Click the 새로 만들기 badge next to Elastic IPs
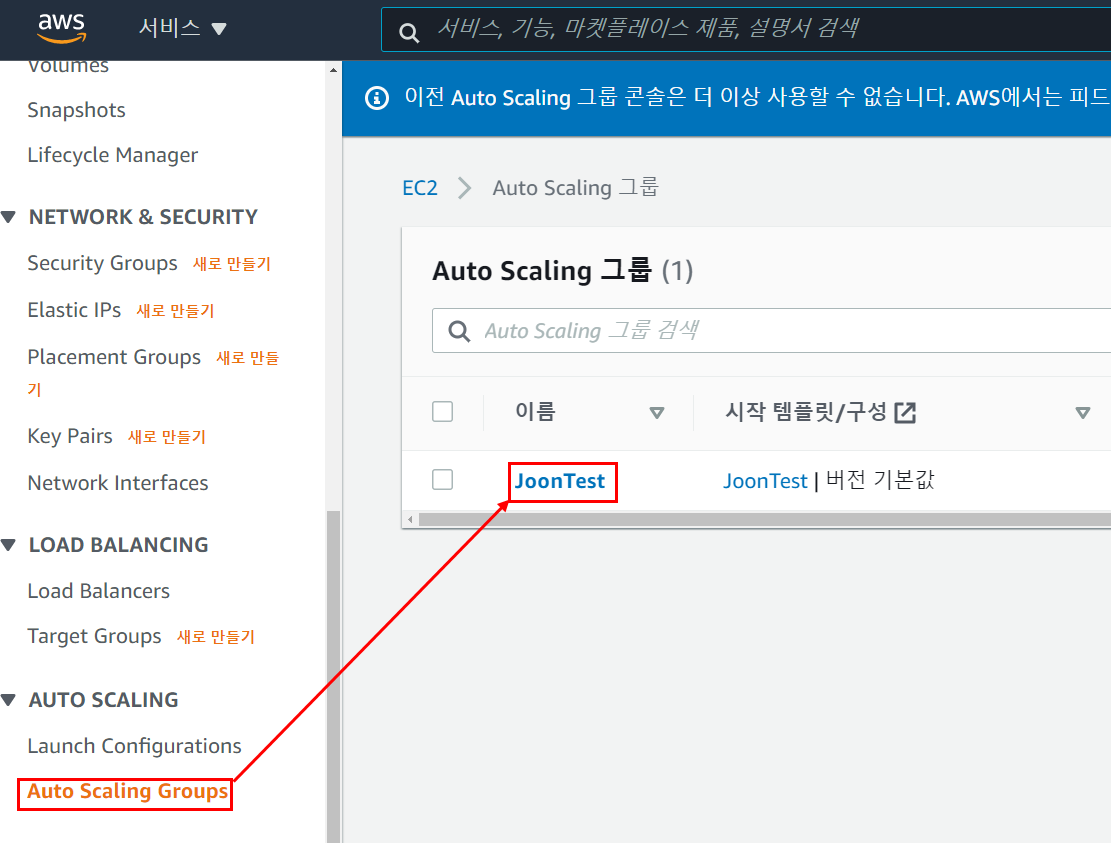 point(175,311)
